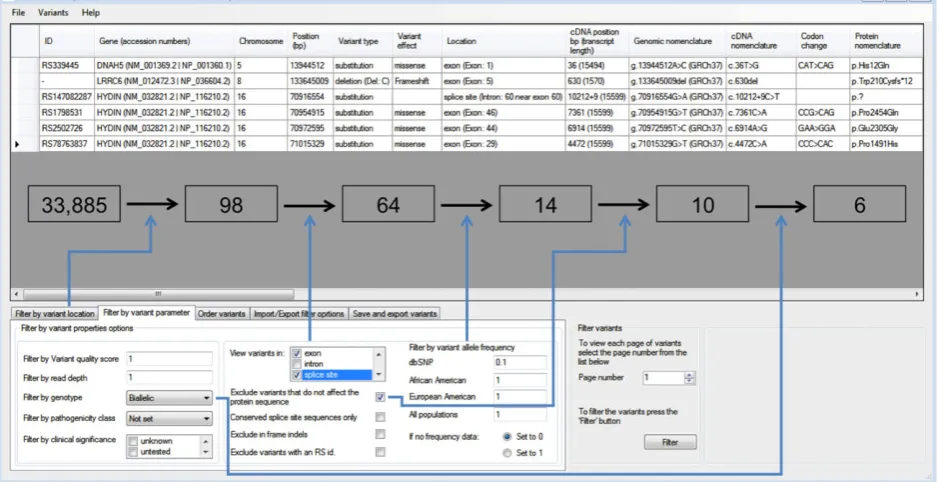This screenshot has width=939, height=482.
Task: Check Exclude variants with an RS id
Action: 380,452
